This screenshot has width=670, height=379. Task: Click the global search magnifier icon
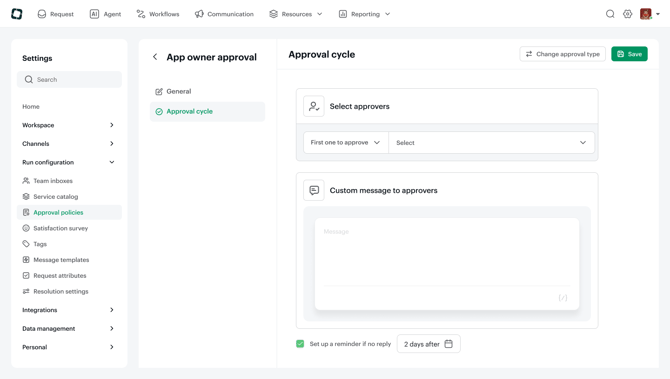(610, 14)
